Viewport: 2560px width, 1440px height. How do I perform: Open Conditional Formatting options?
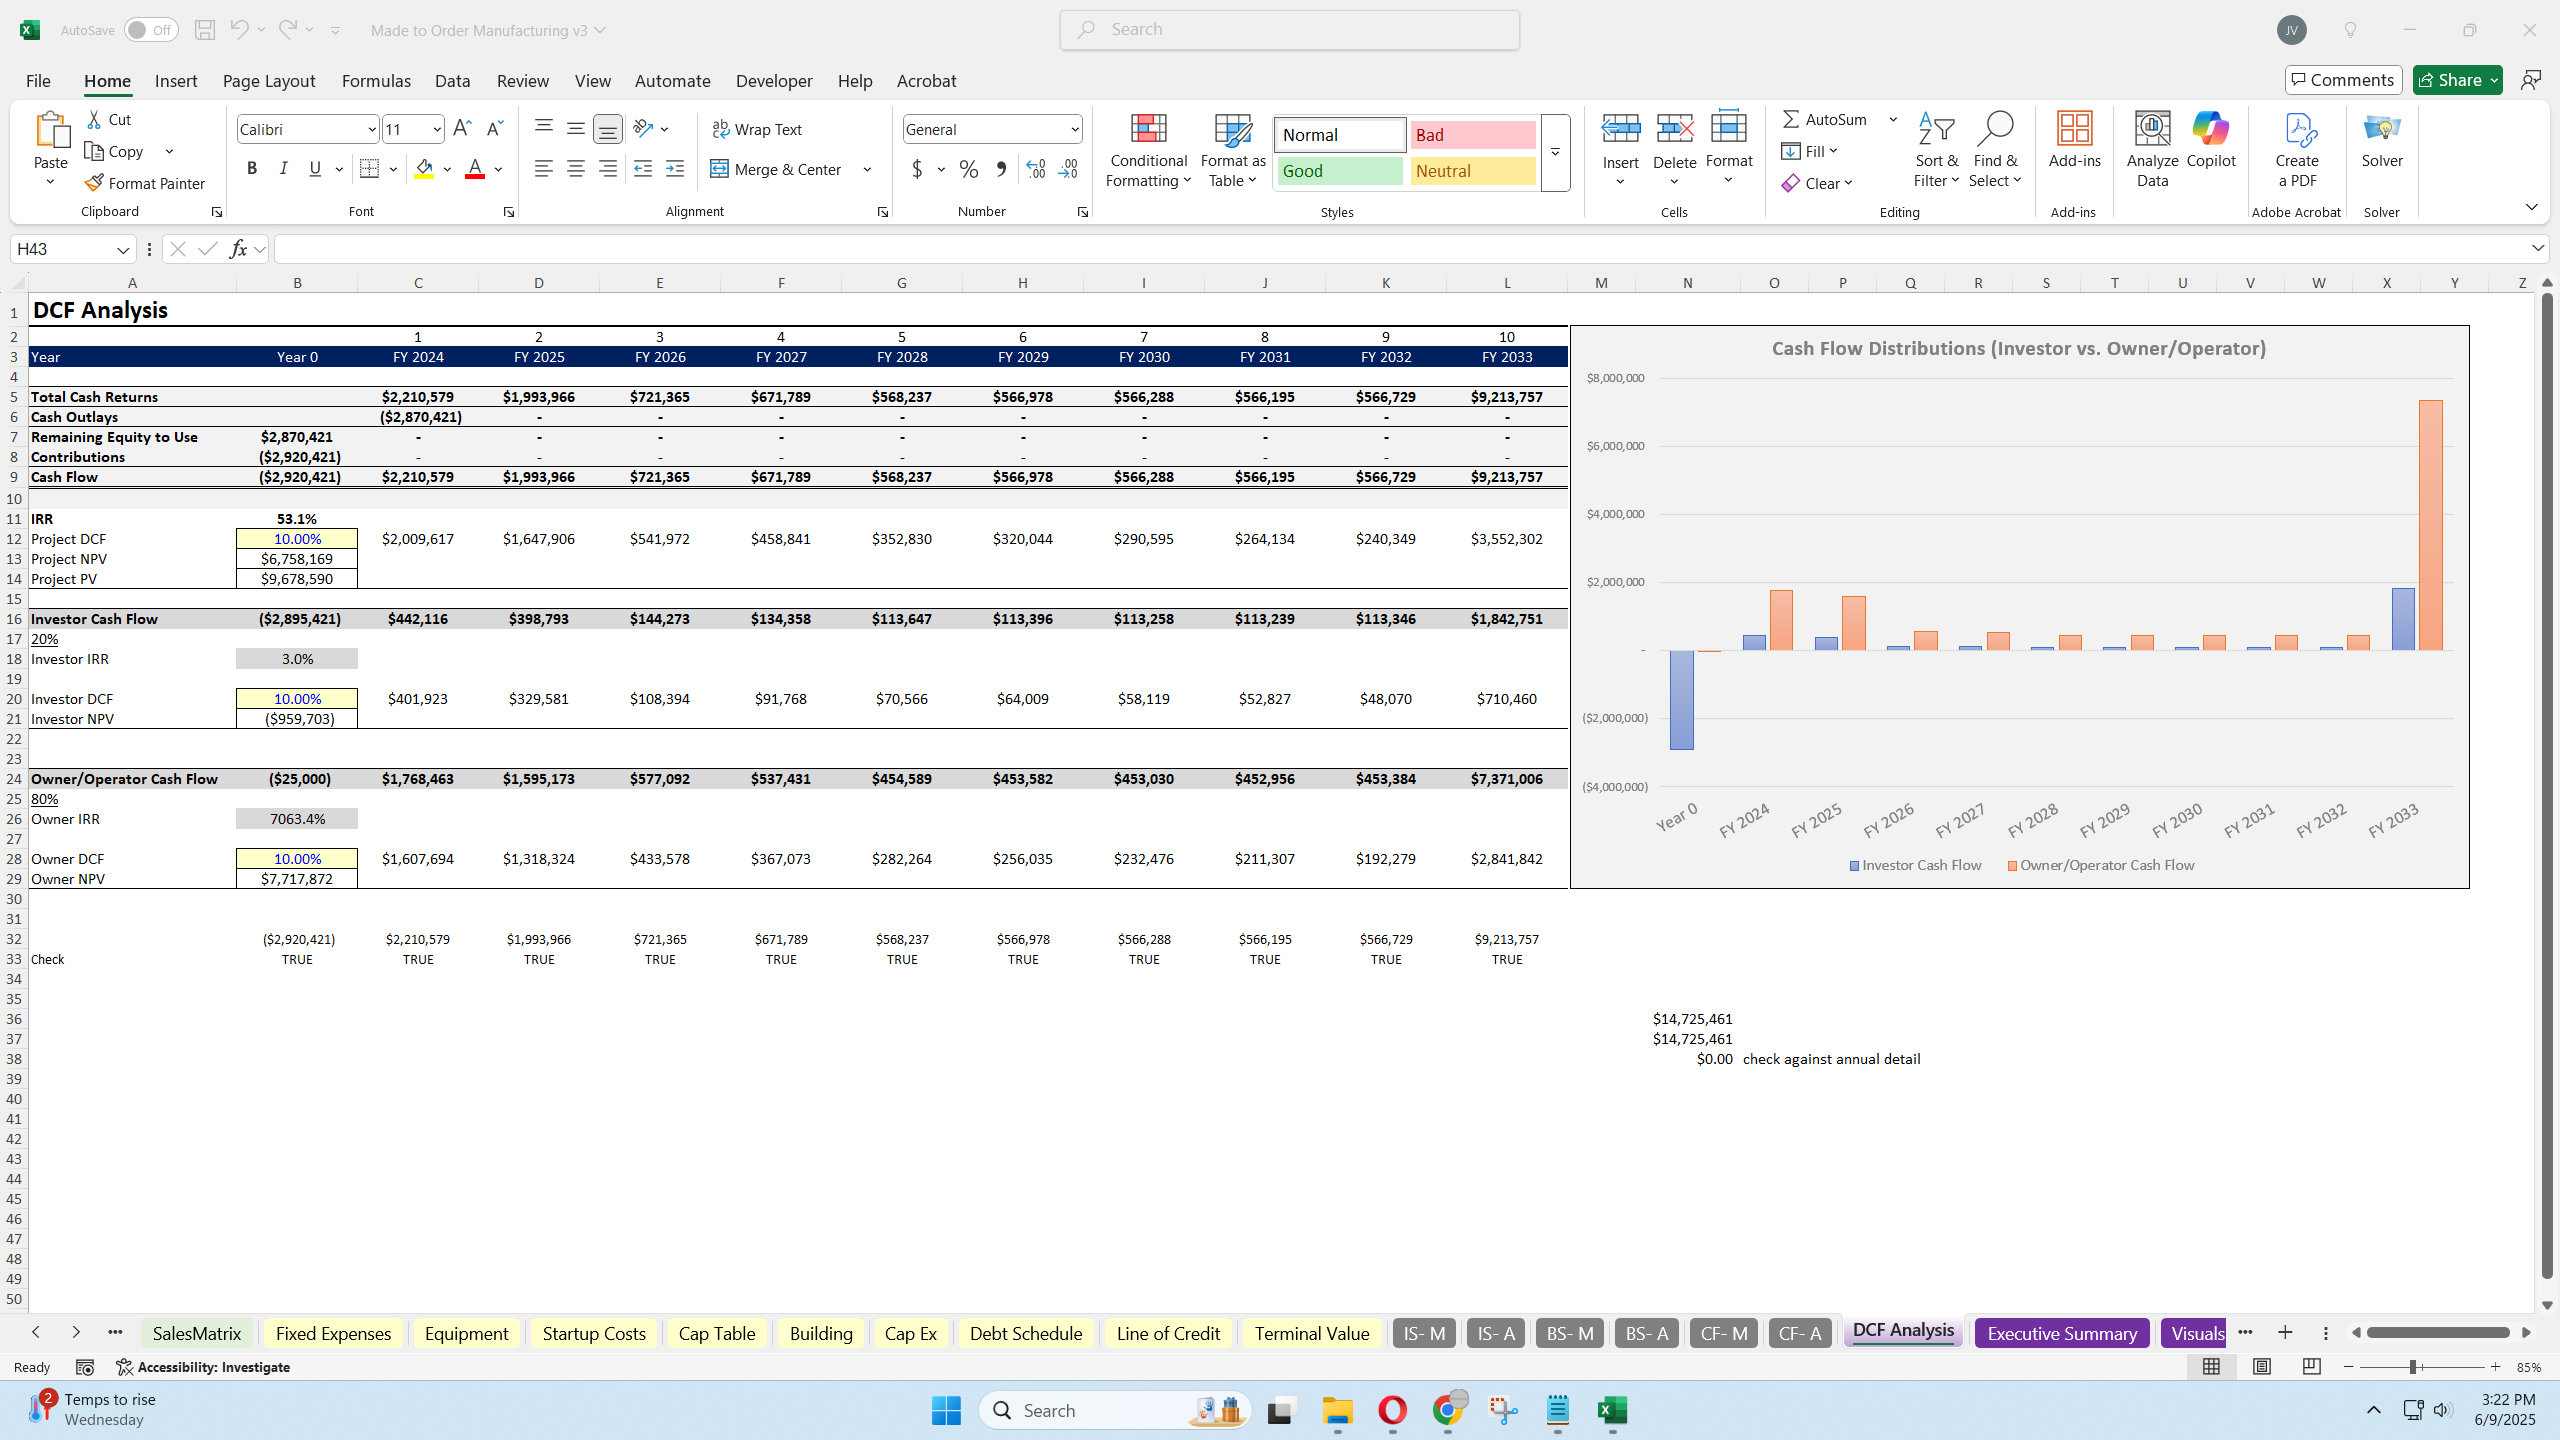1147,150
